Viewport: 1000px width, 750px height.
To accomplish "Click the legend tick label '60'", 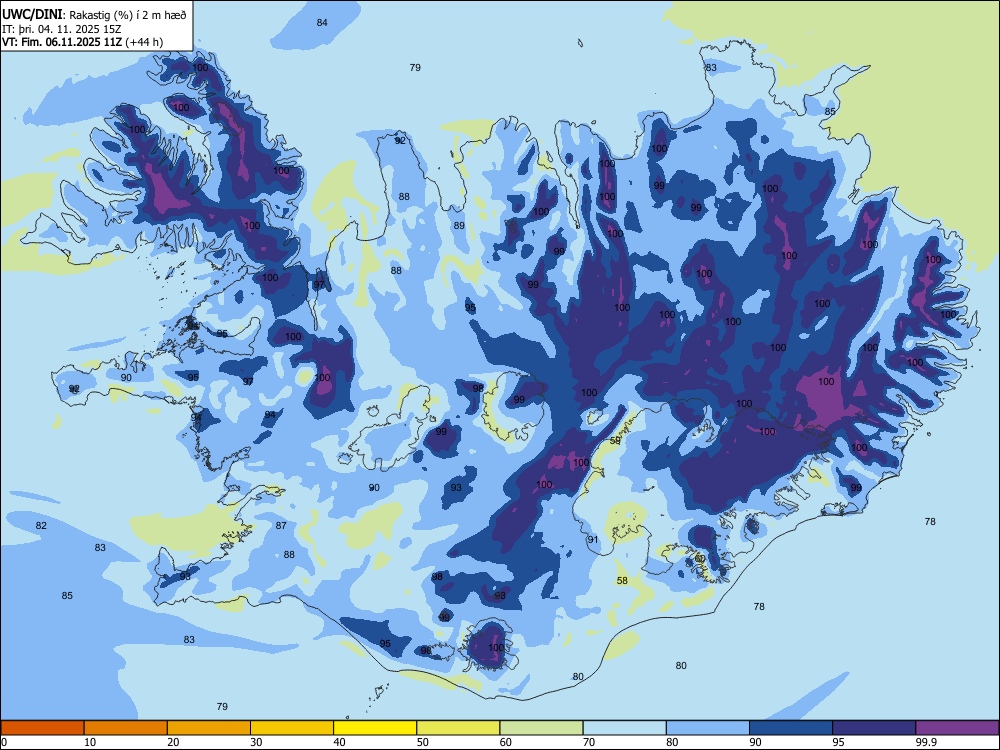I will click(506, 742).
